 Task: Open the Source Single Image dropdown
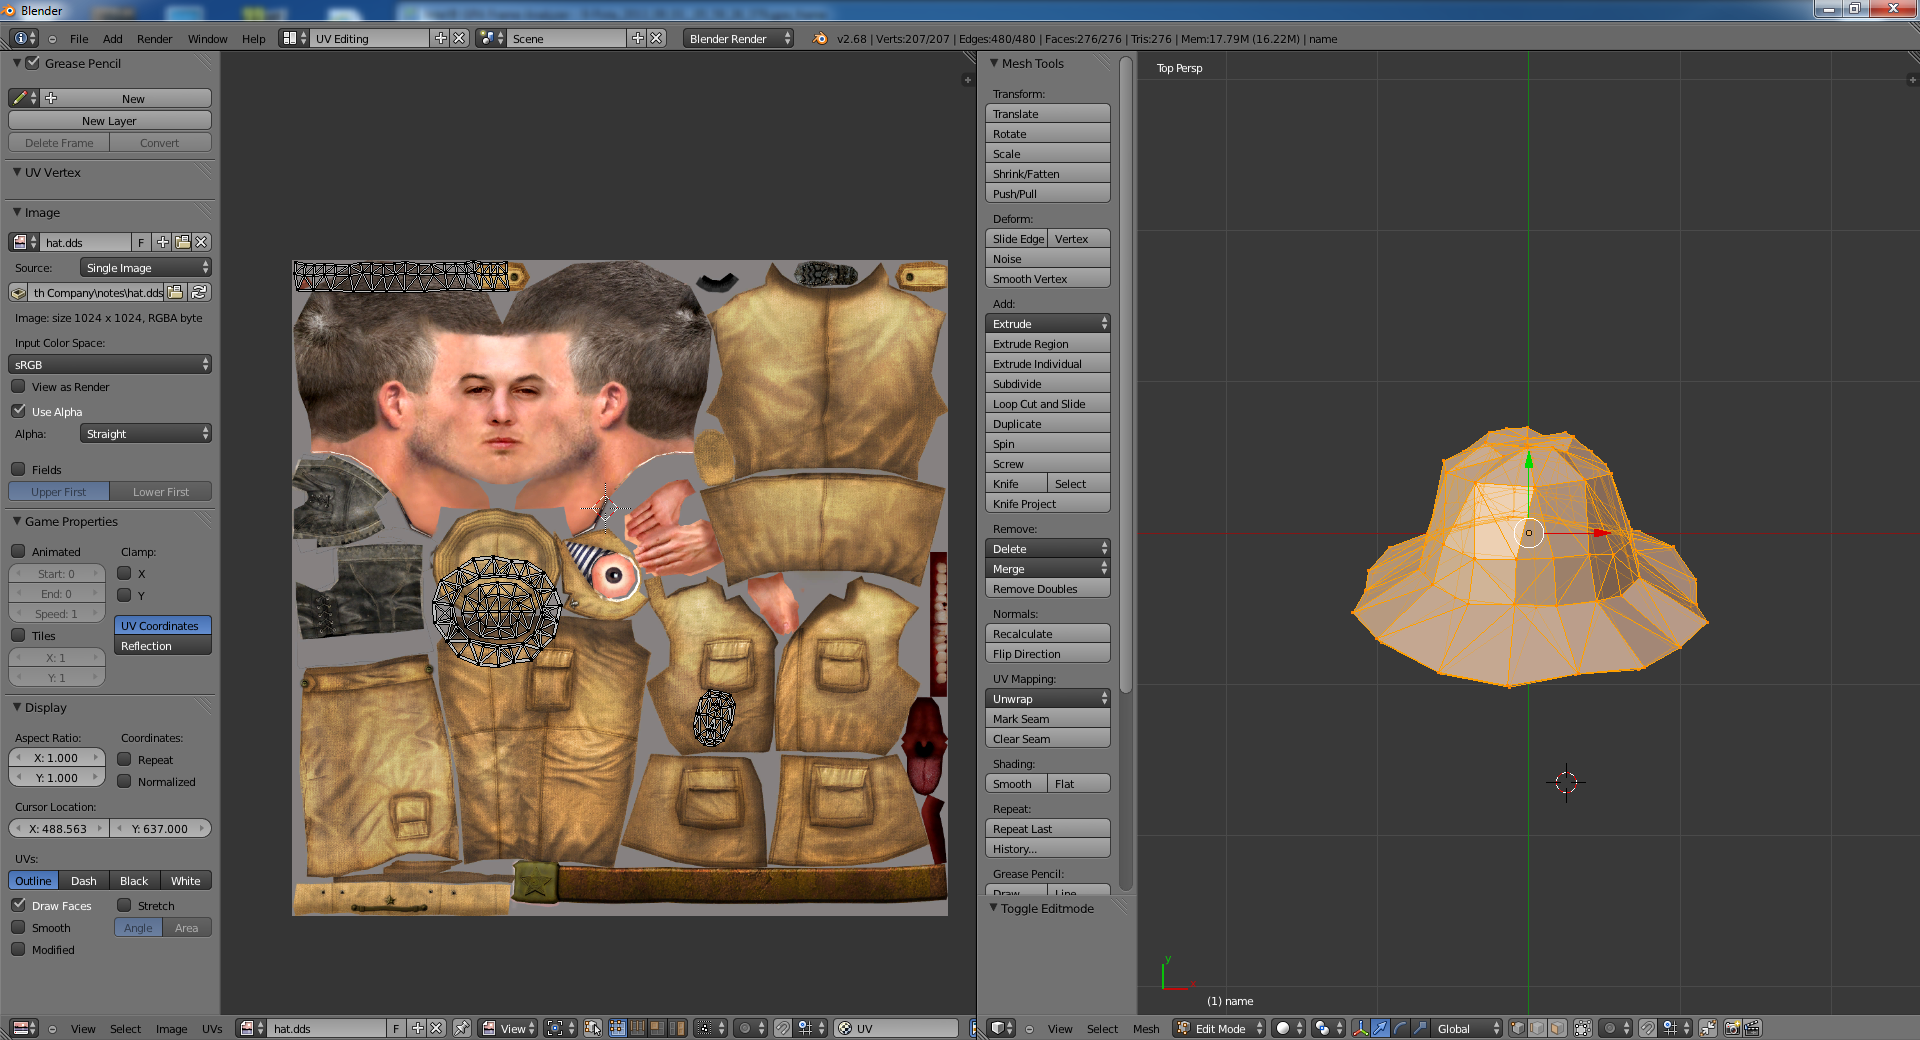point(145,267)
